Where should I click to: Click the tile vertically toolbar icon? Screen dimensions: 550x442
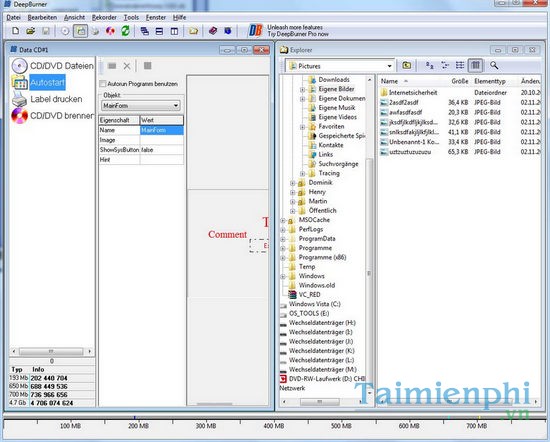(174, 31)
